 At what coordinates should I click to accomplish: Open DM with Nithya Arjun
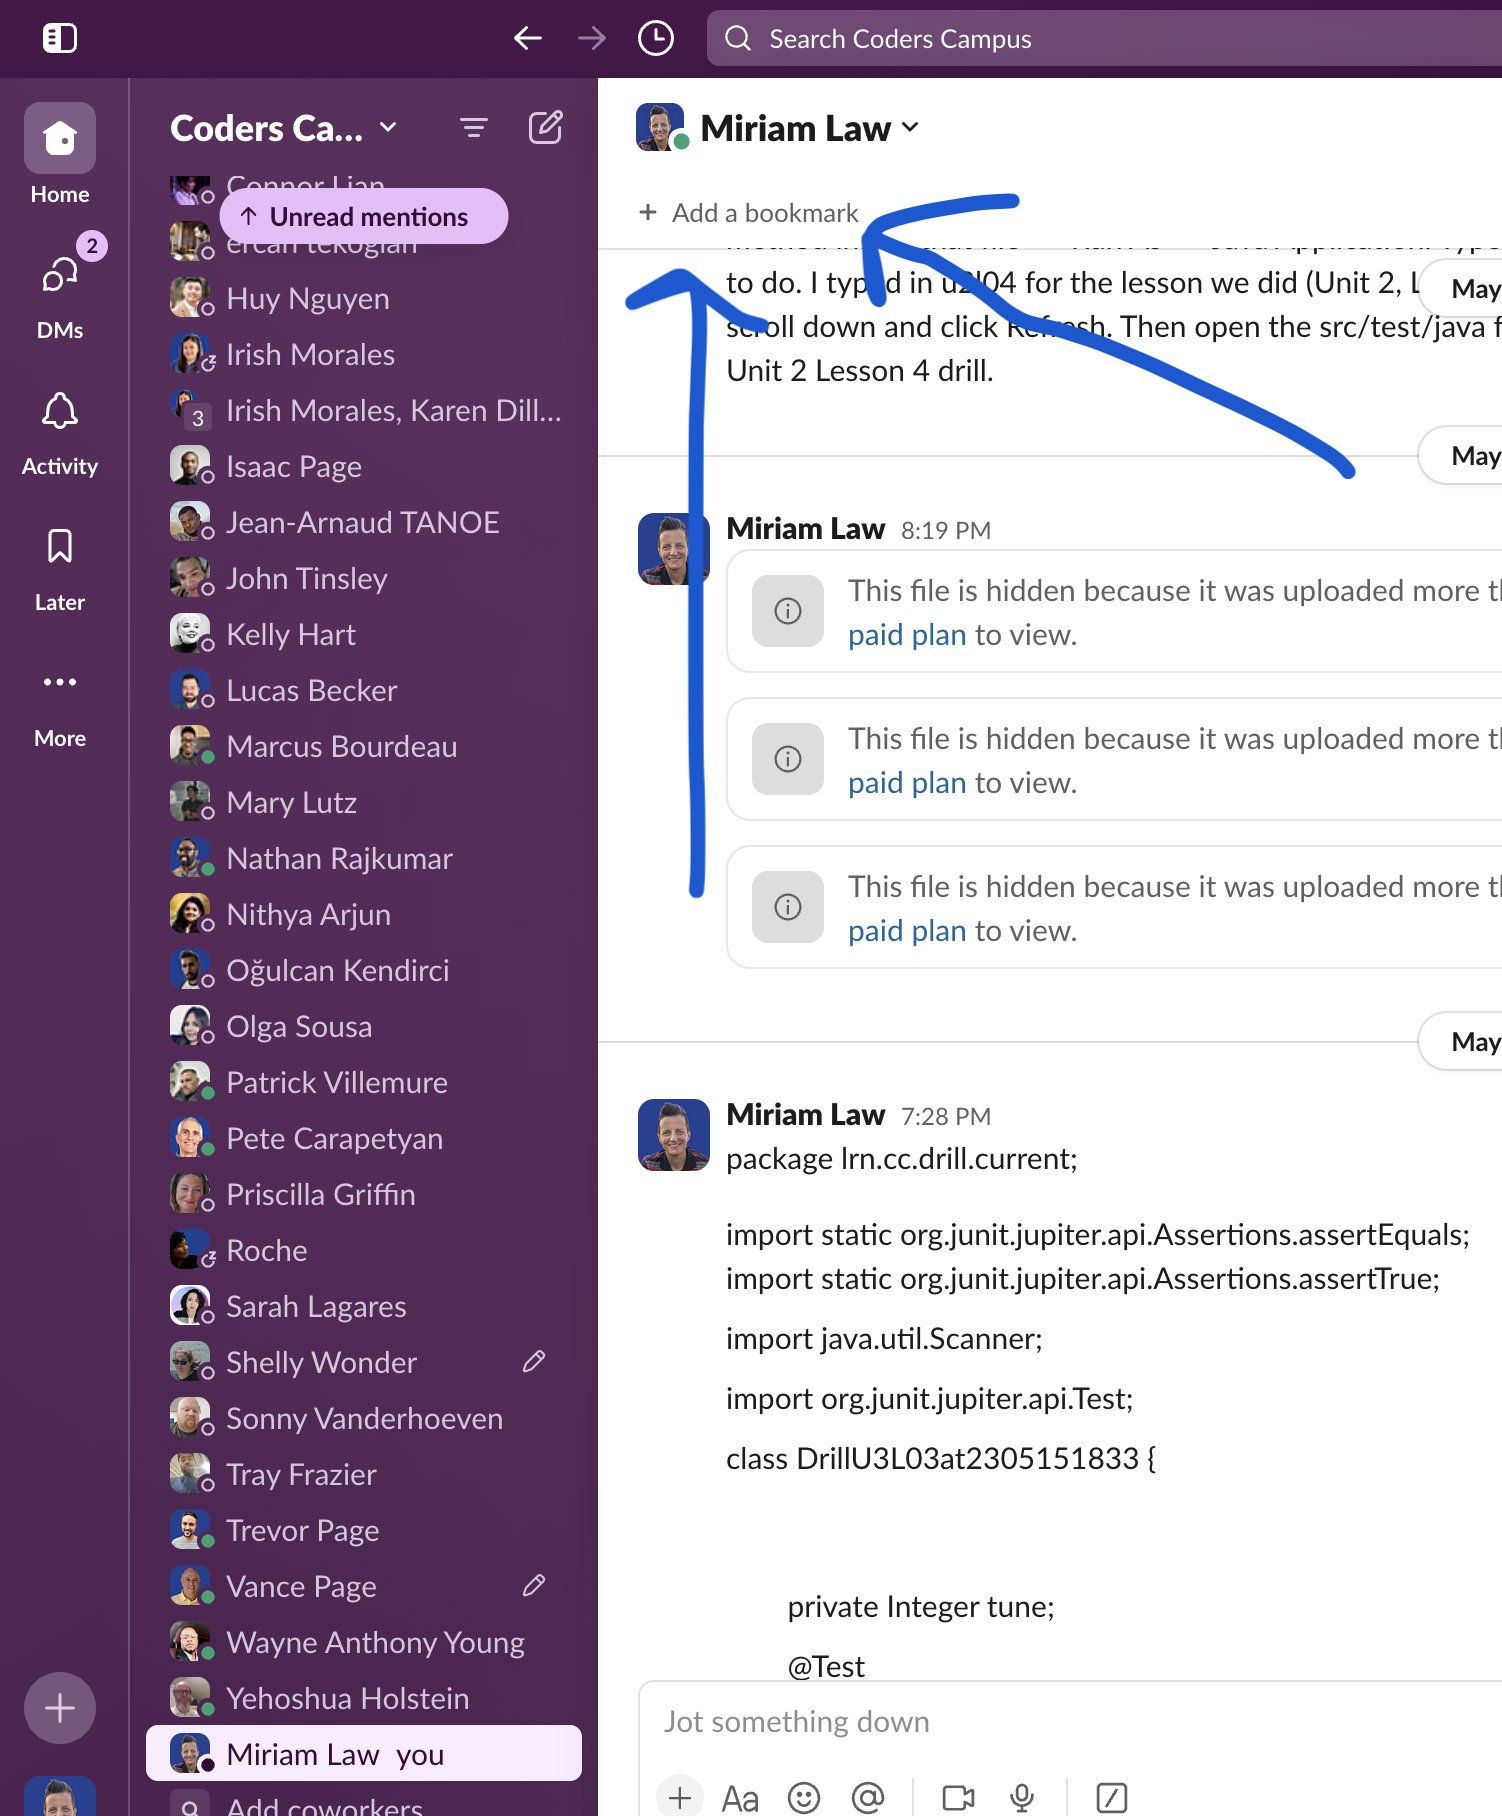pyautogui.click(x=364, y=914)
